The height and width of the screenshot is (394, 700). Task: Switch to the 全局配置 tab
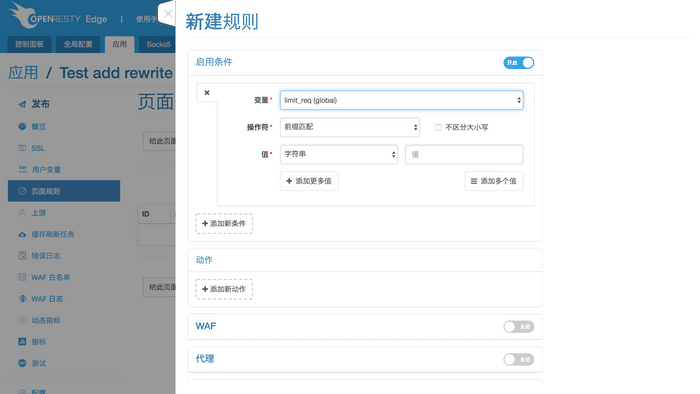click(x=78, y=44)
